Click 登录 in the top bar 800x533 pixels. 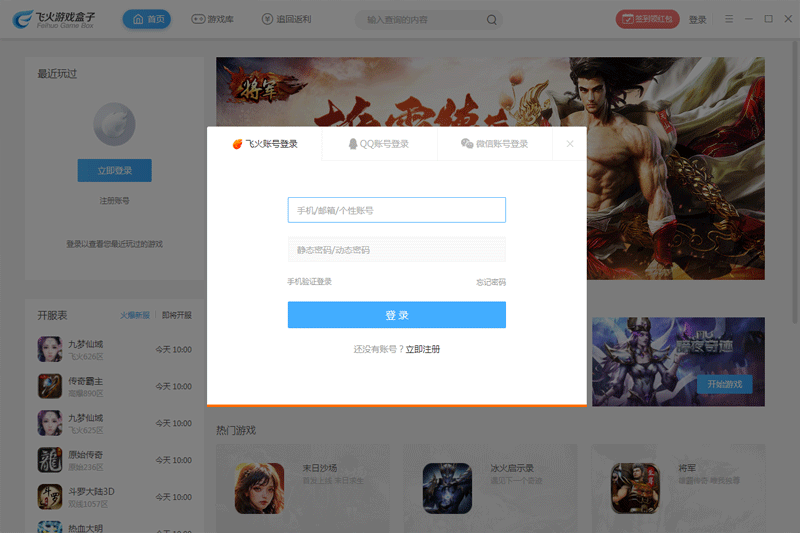pyautogui.click(x=697, y=20)
